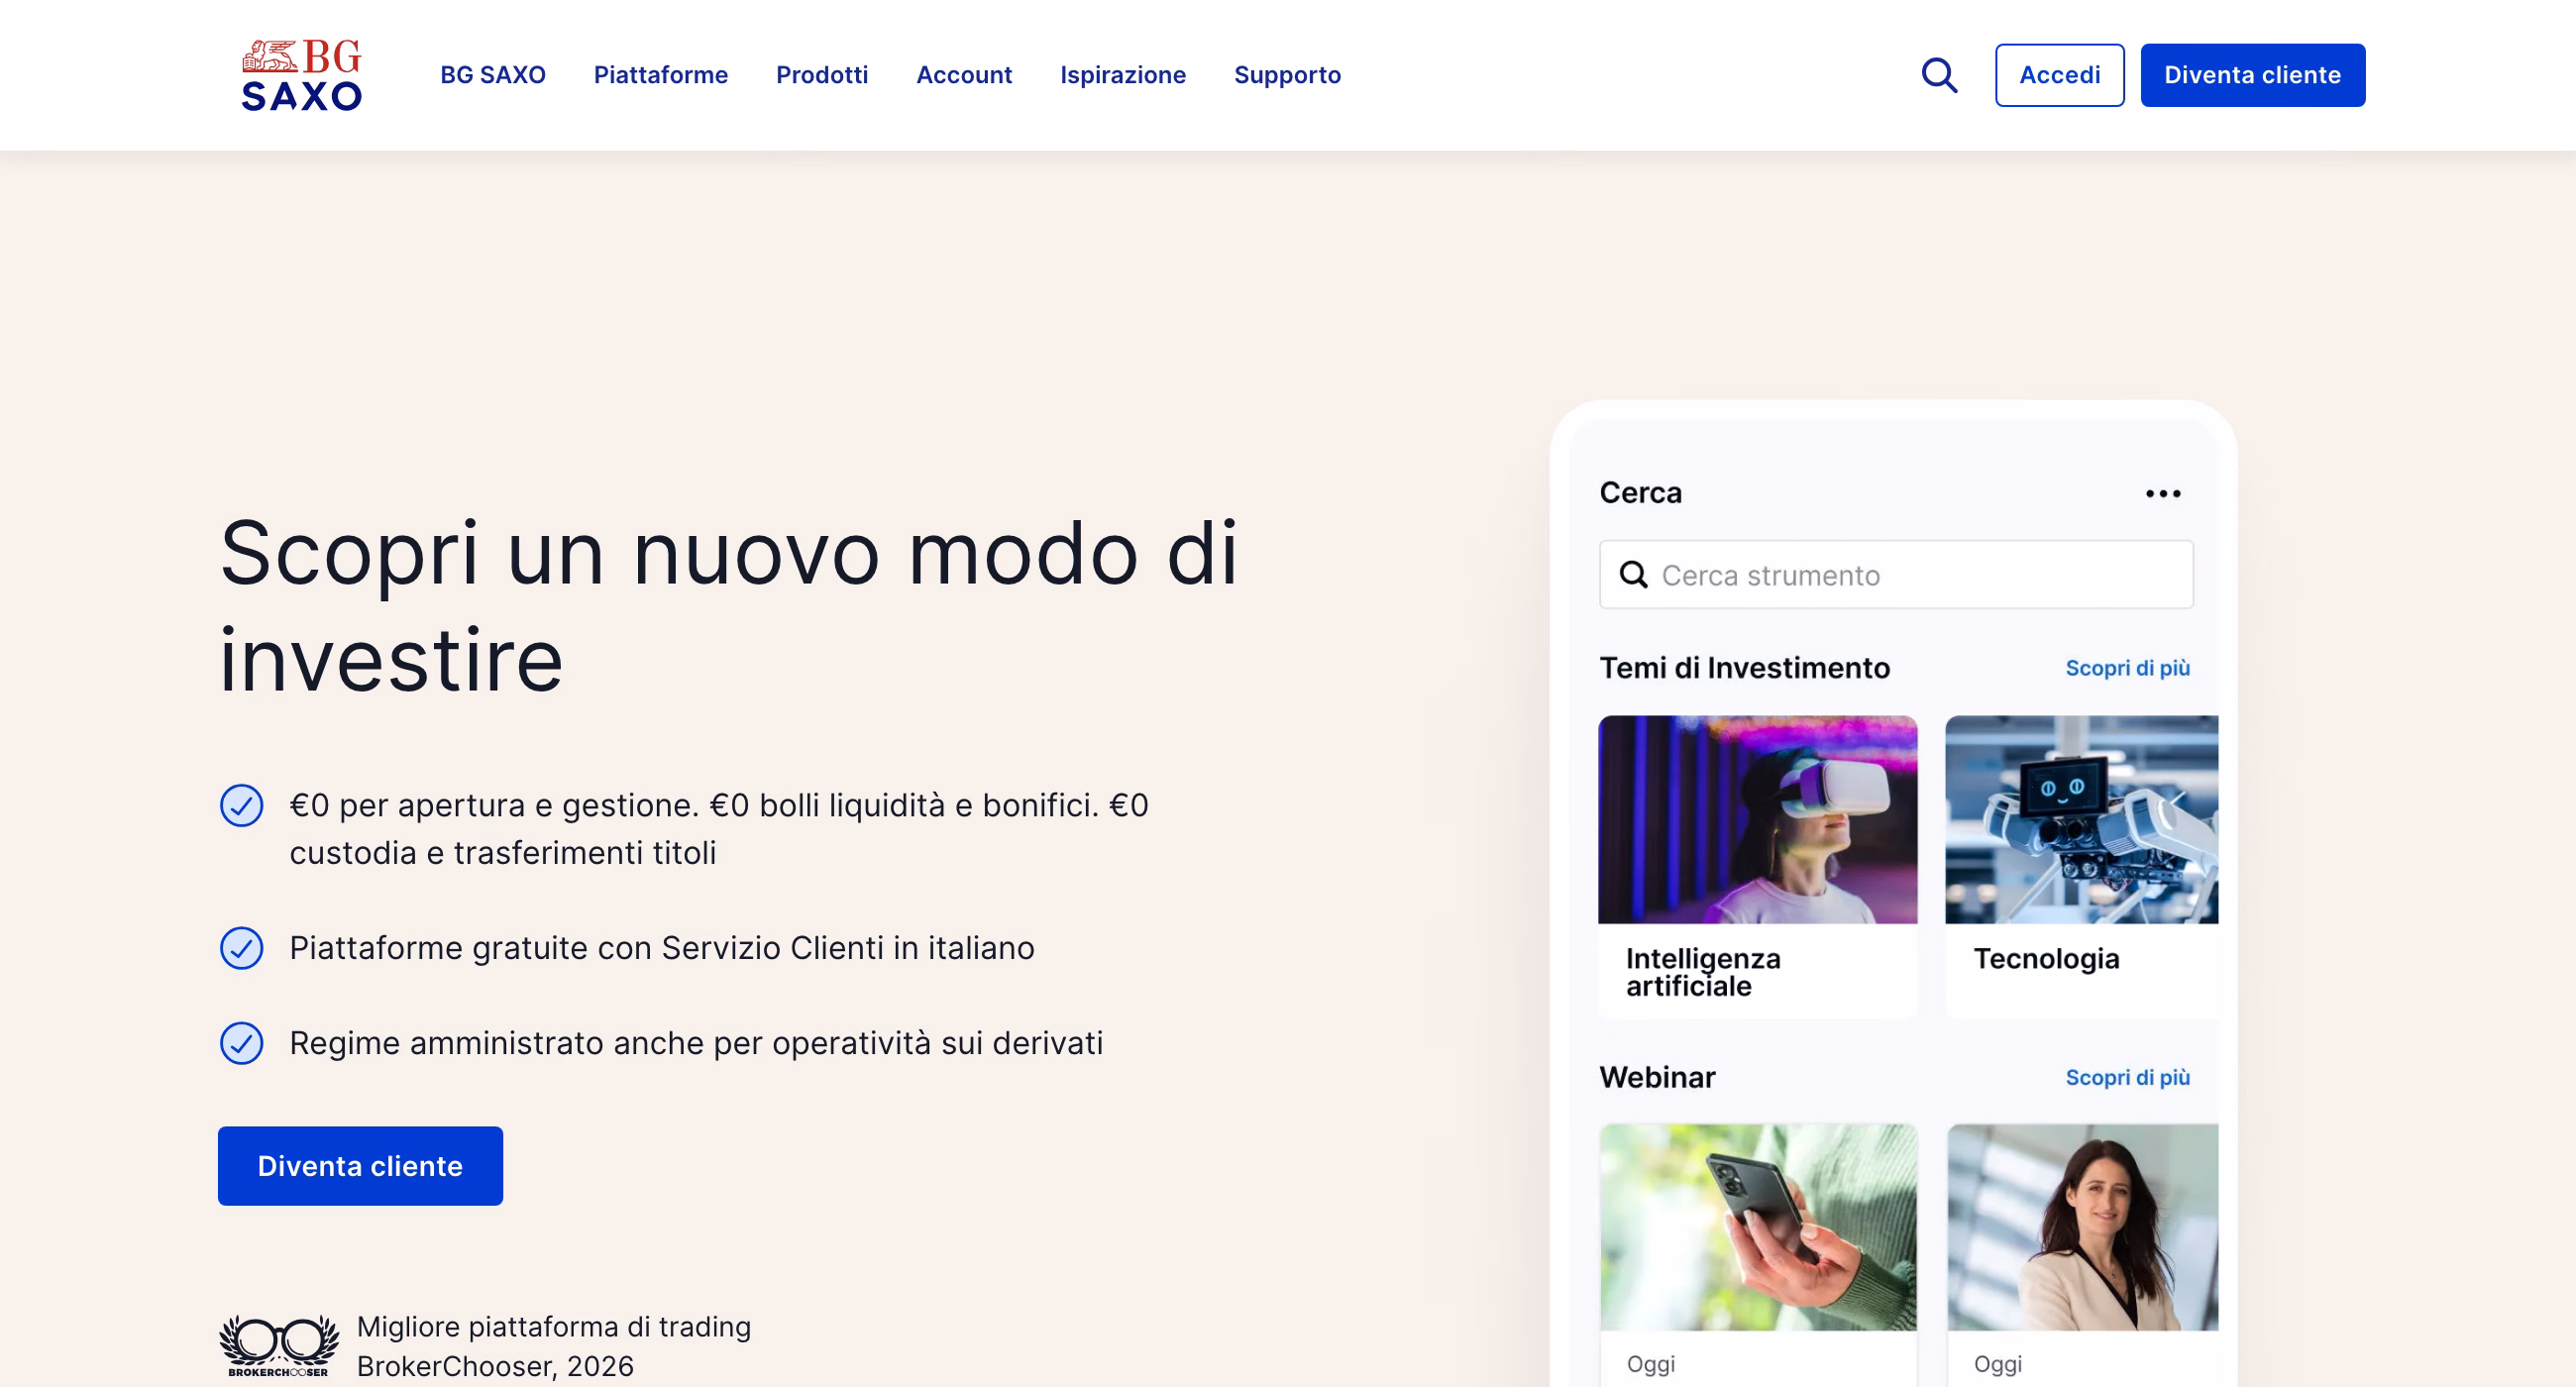The image size is (2576, 1387).
Task: Click the BG SAXO logo
Action: 301,75
